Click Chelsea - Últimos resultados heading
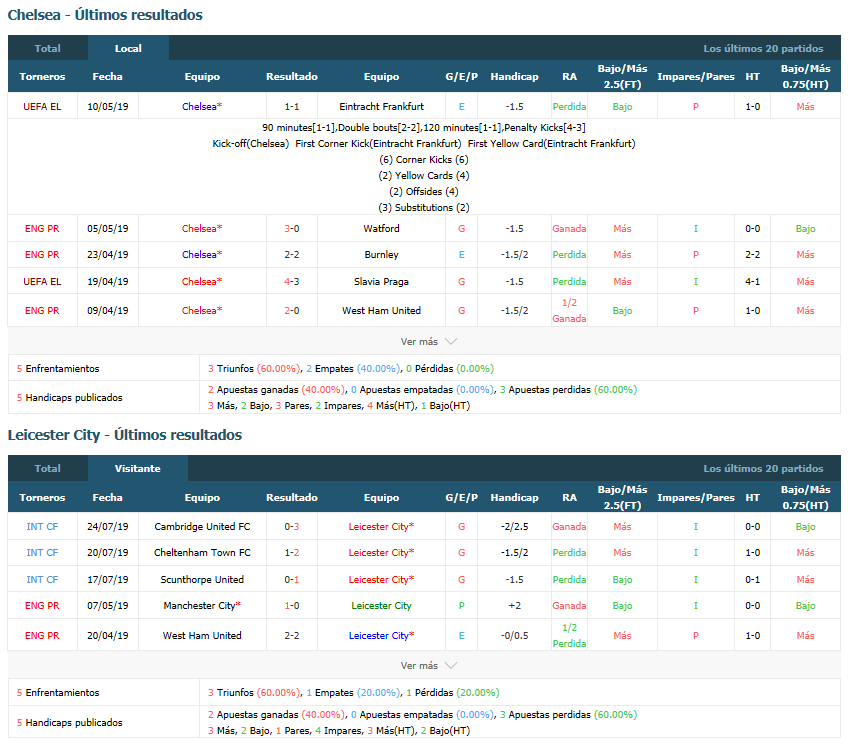The height and width of the screenshot is (747, 857). pos(105,15)
